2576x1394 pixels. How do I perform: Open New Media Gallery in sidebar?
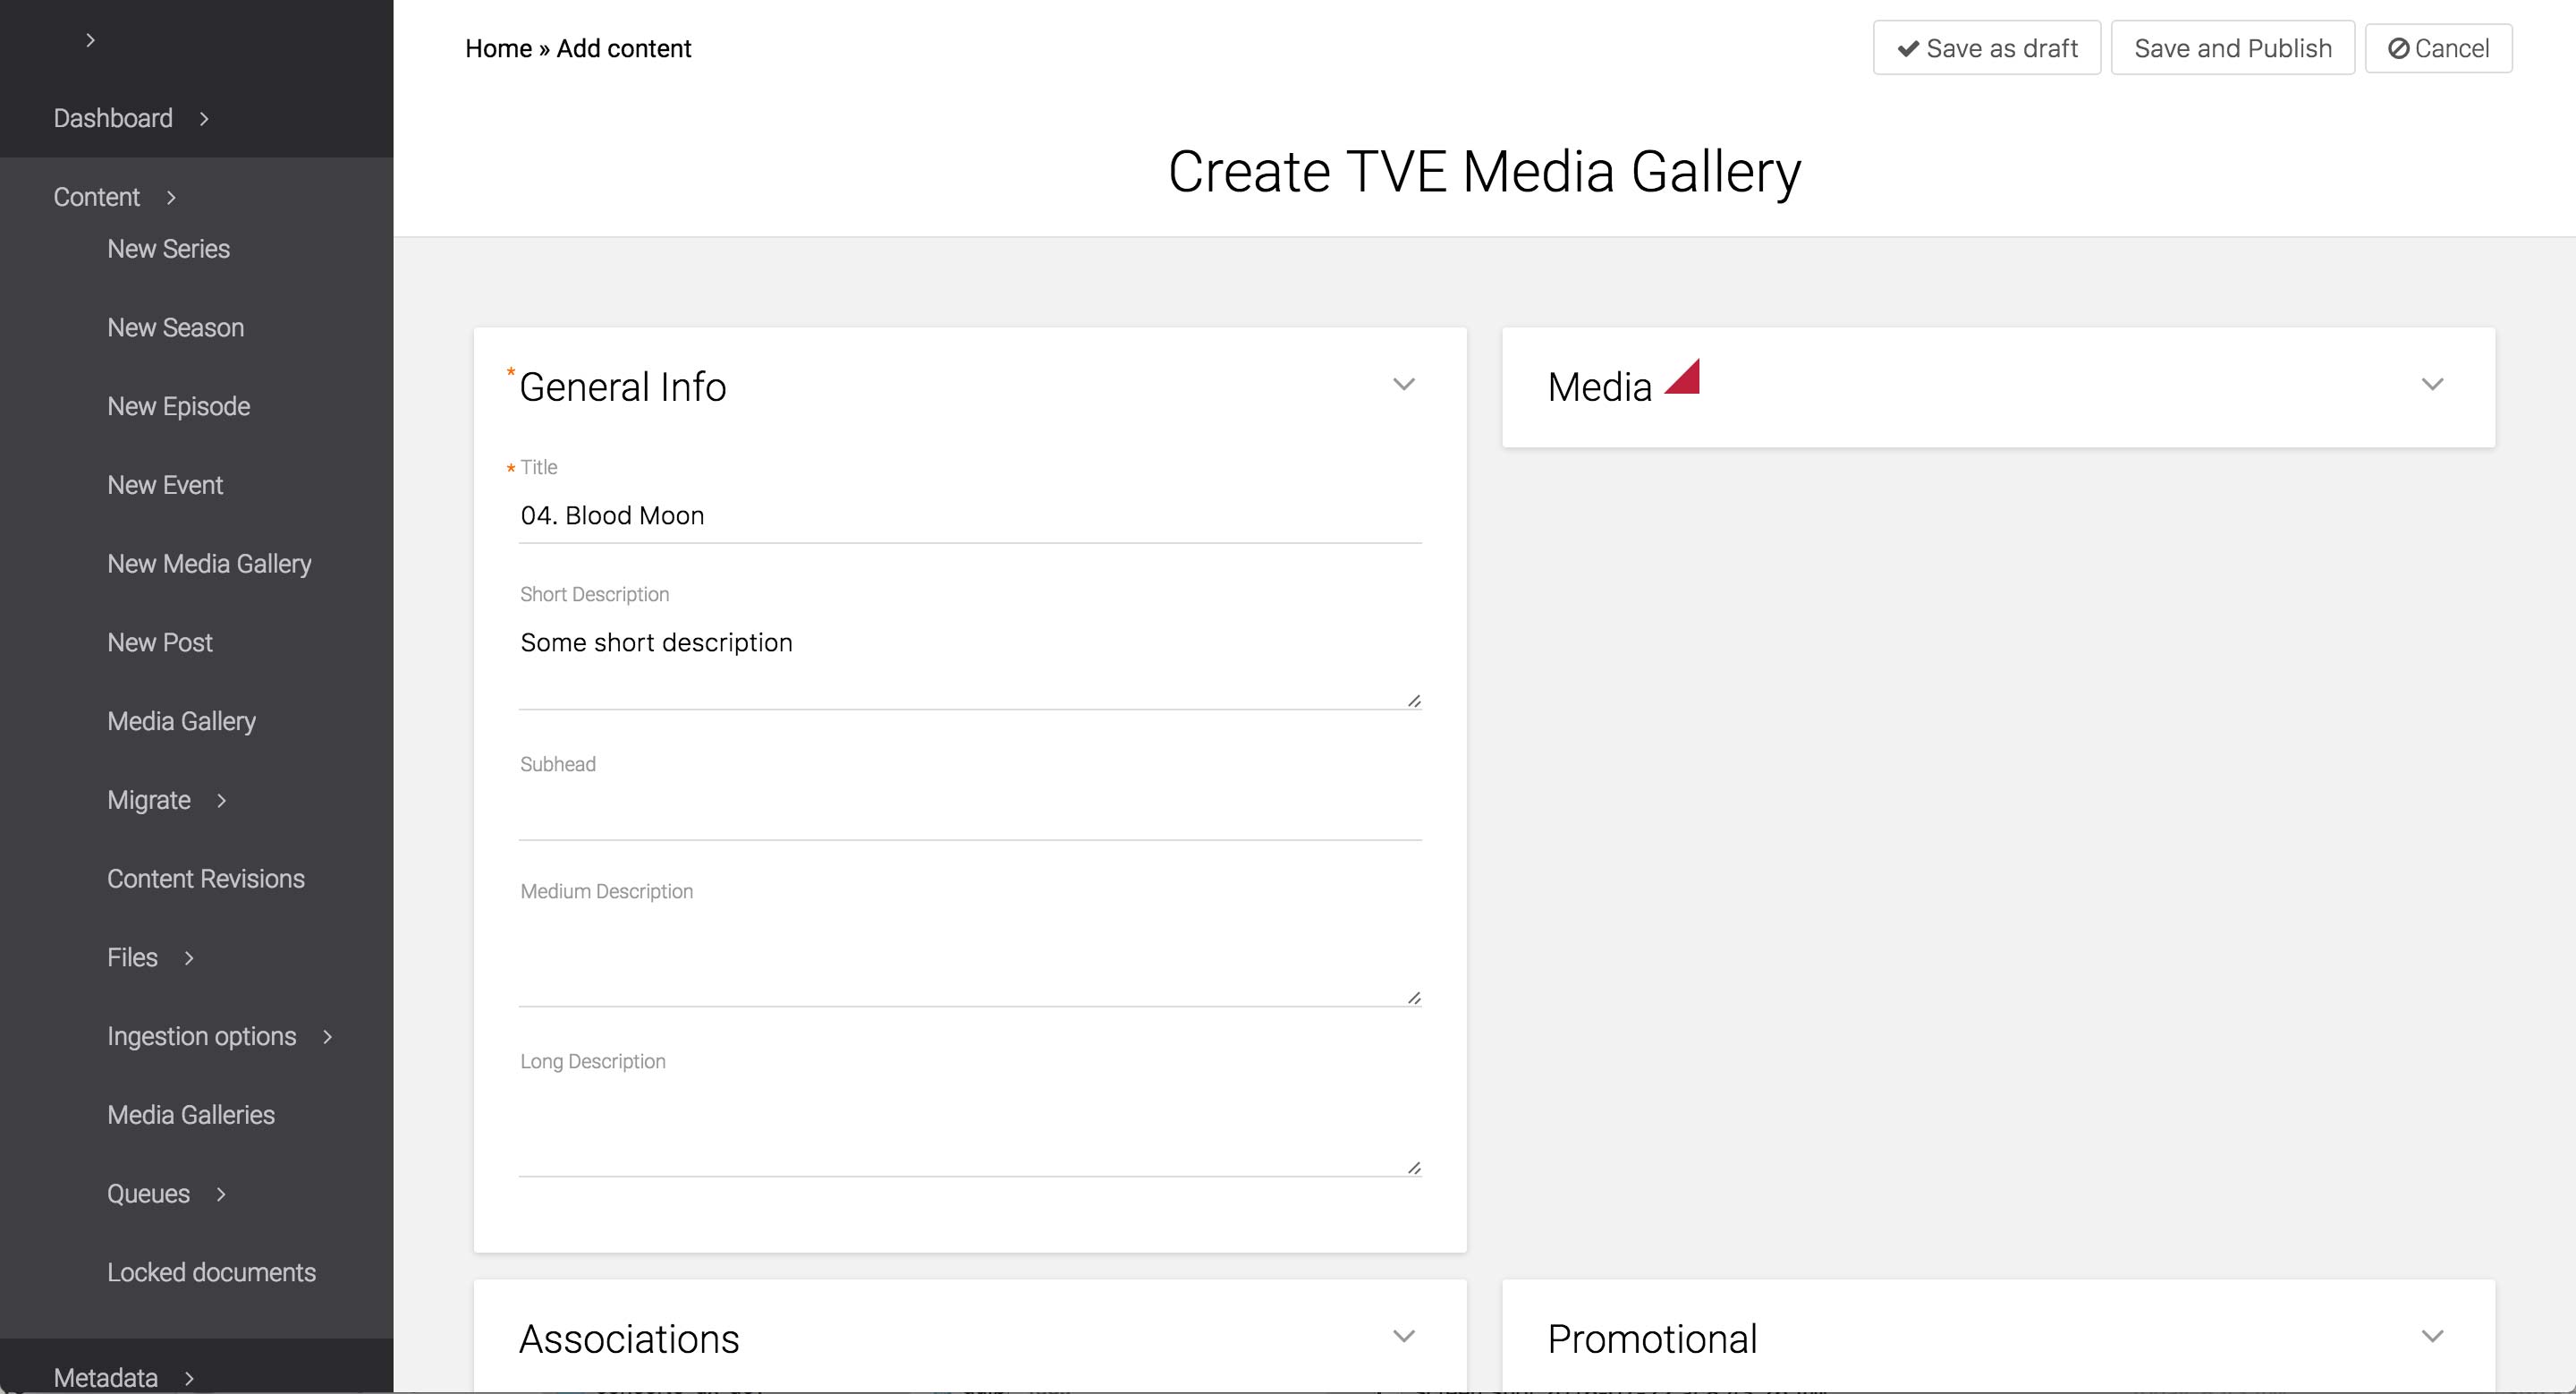click(x=209, y=564)
